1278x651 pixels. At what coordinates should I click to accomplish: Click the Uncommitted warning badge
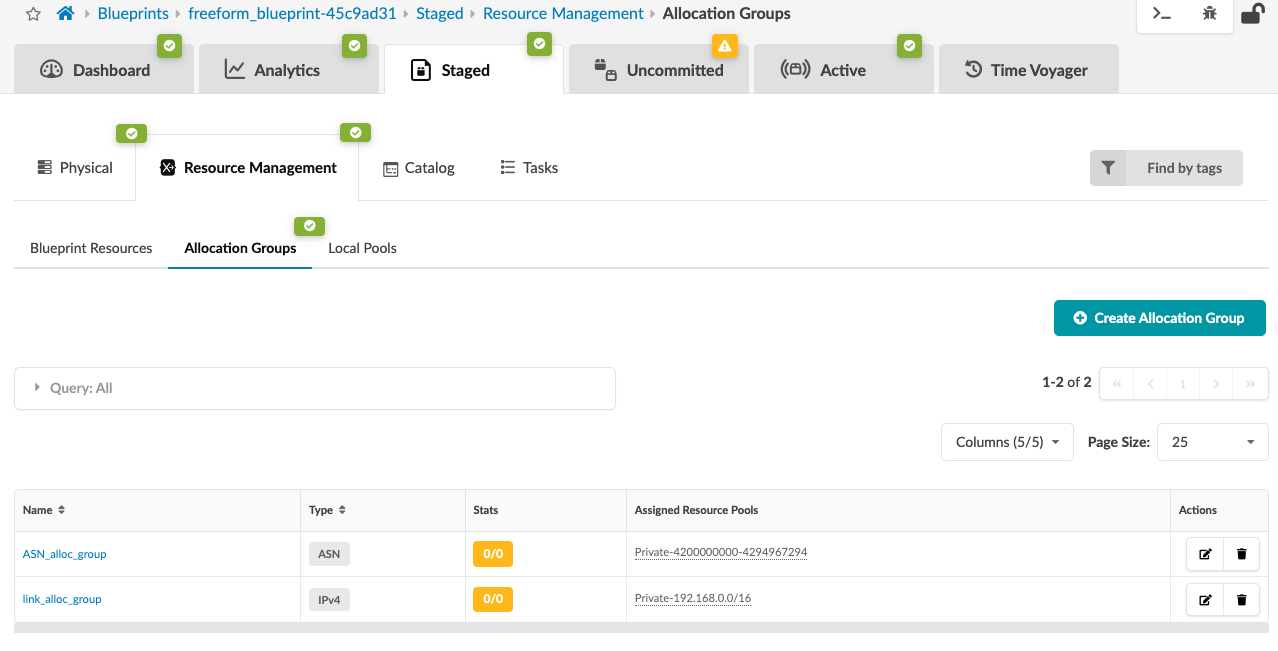point(724,46)
